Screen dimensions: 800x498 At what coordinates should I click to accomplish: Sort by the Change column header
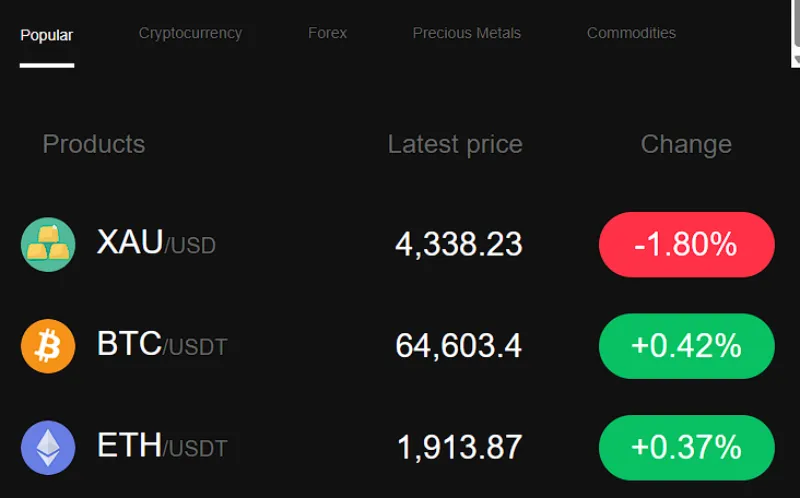coord(686,144)
